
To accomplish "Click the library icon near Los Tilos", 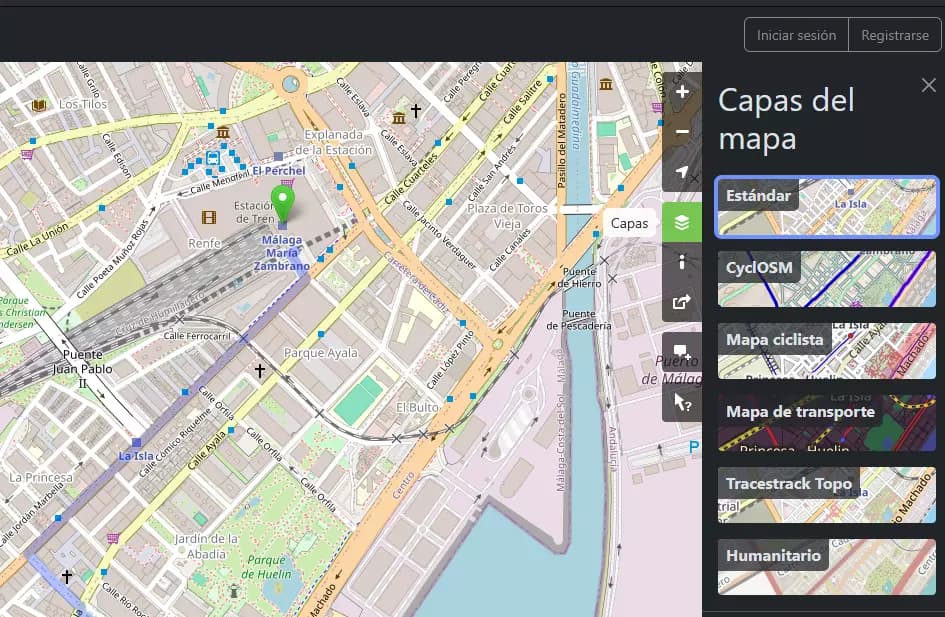I will (x=39, y=105).
